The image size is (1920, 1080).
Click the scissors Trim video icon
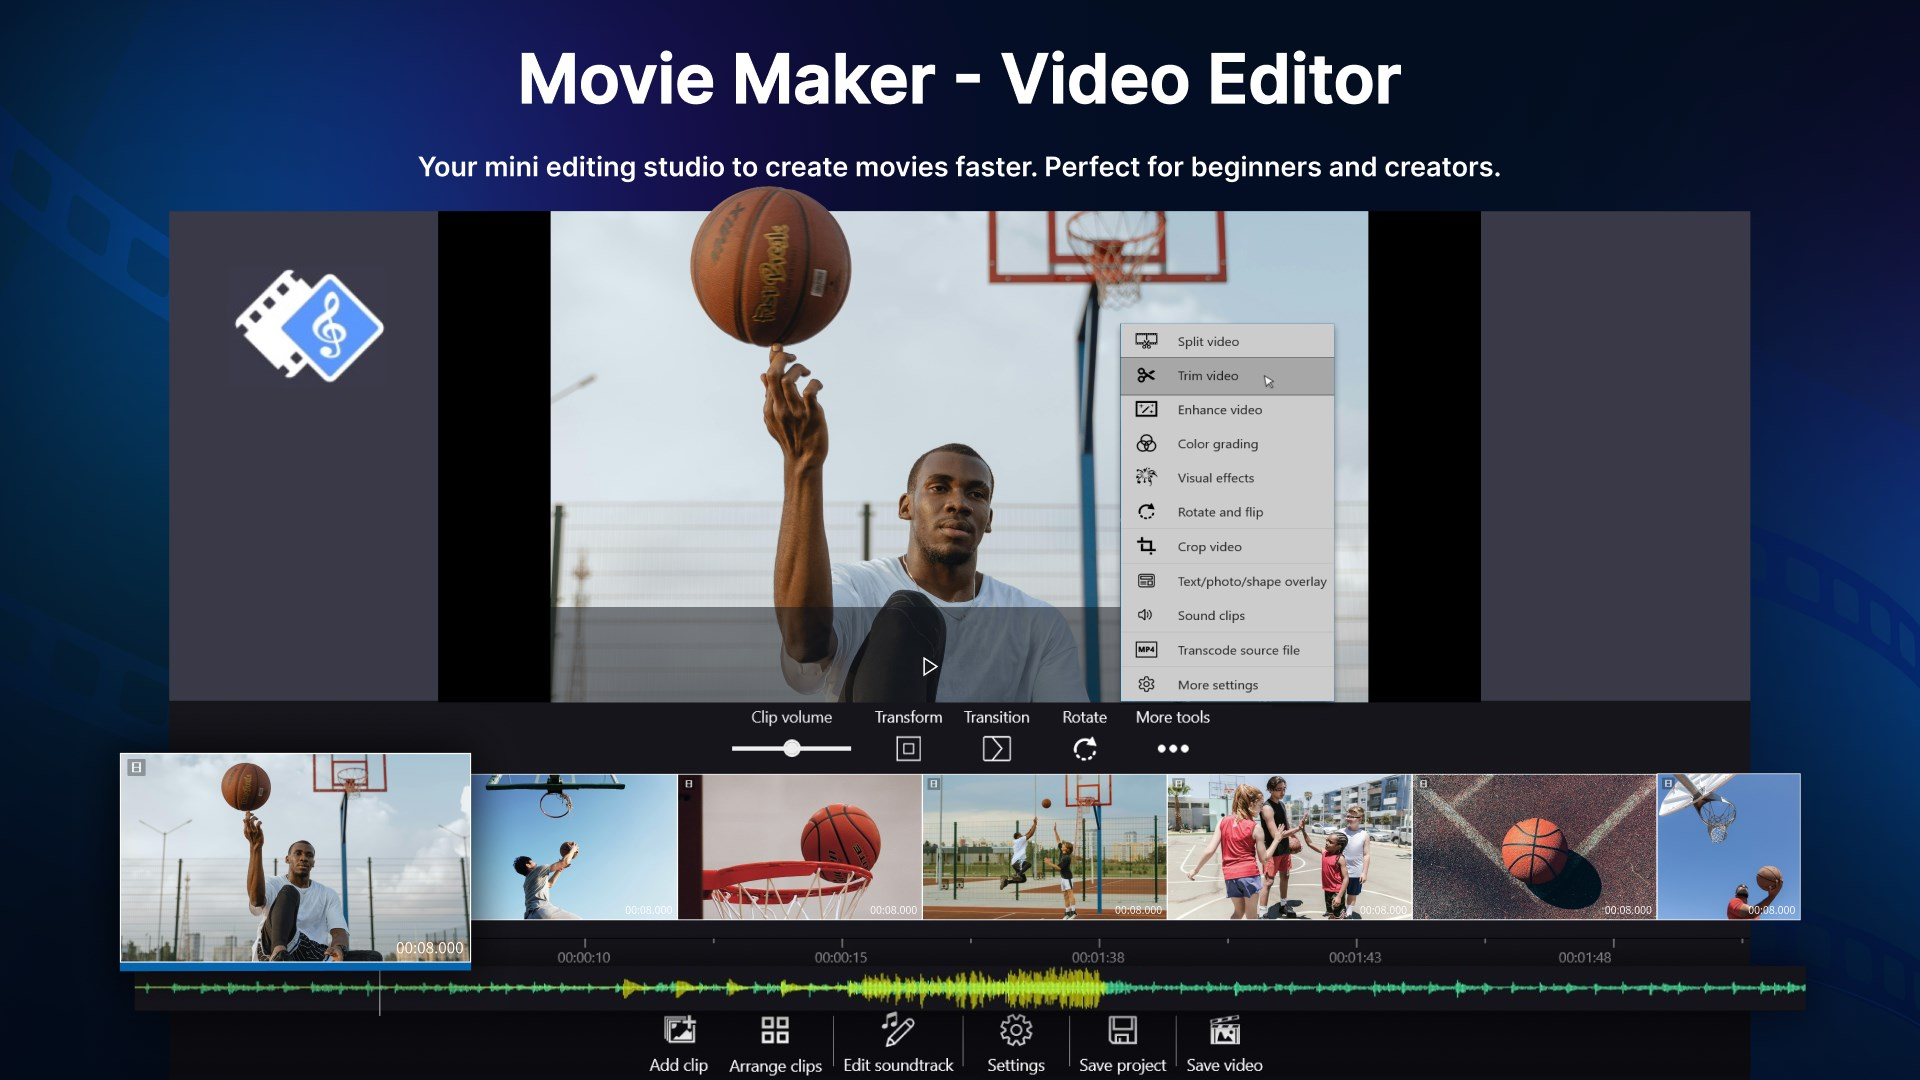coord(1146,375)
